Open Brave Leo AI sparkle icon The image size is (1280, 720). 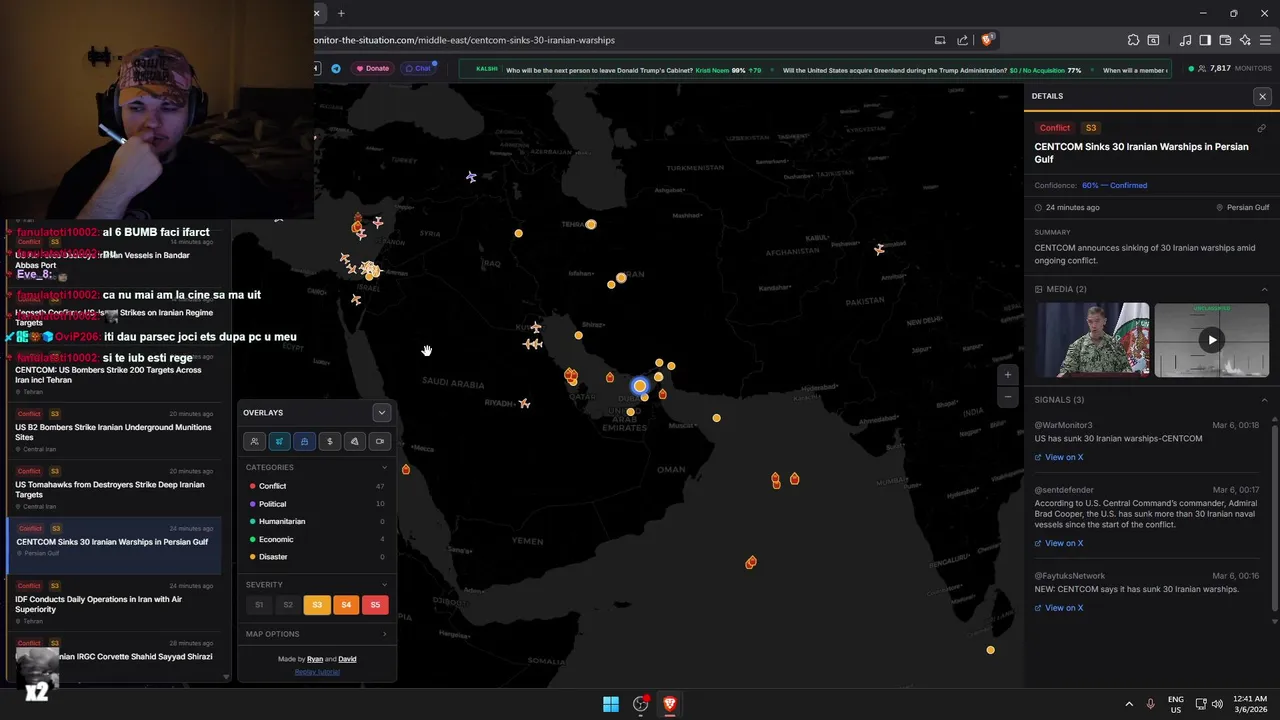(1245, 40)
